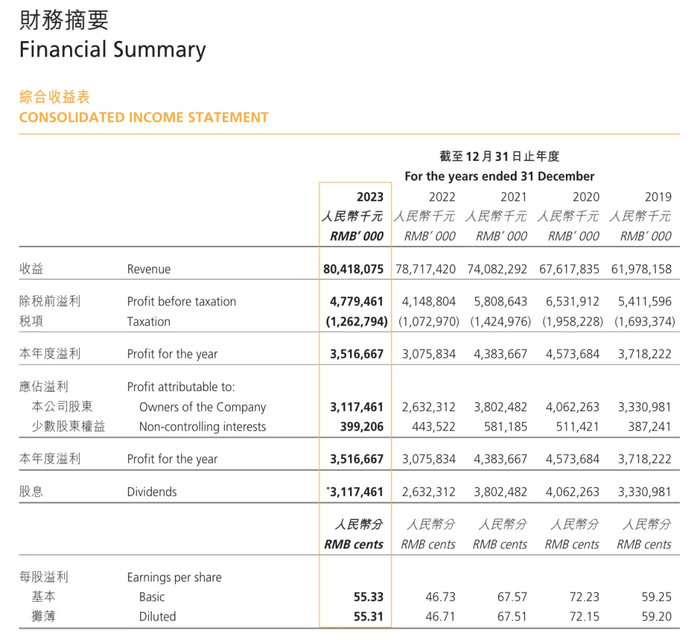Select the 2019 column header

(658, 197)
